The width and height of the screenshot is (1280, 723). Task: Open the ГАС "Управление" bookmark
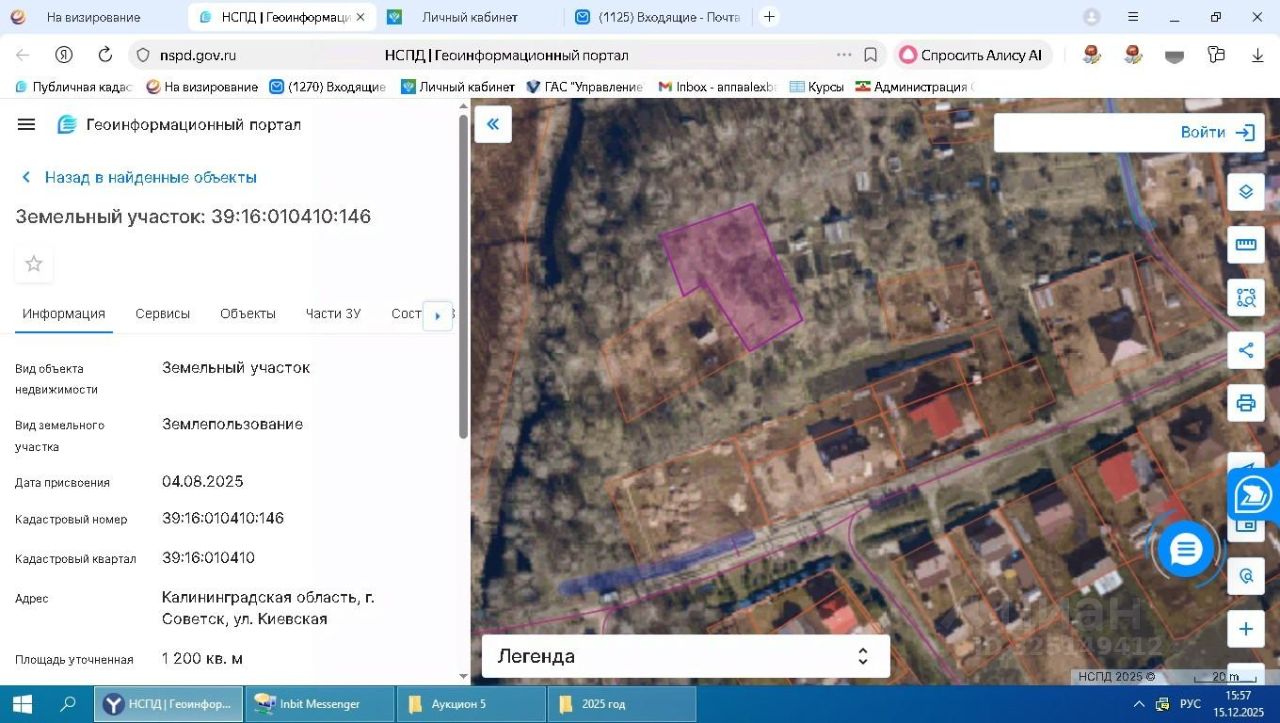[x=585, y=87]
